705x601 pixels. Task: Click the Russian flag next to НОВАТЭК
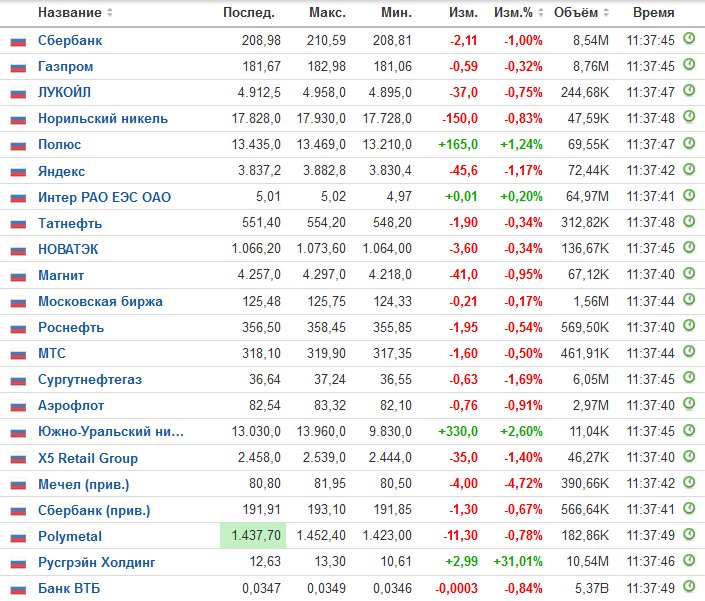point(18,250)
